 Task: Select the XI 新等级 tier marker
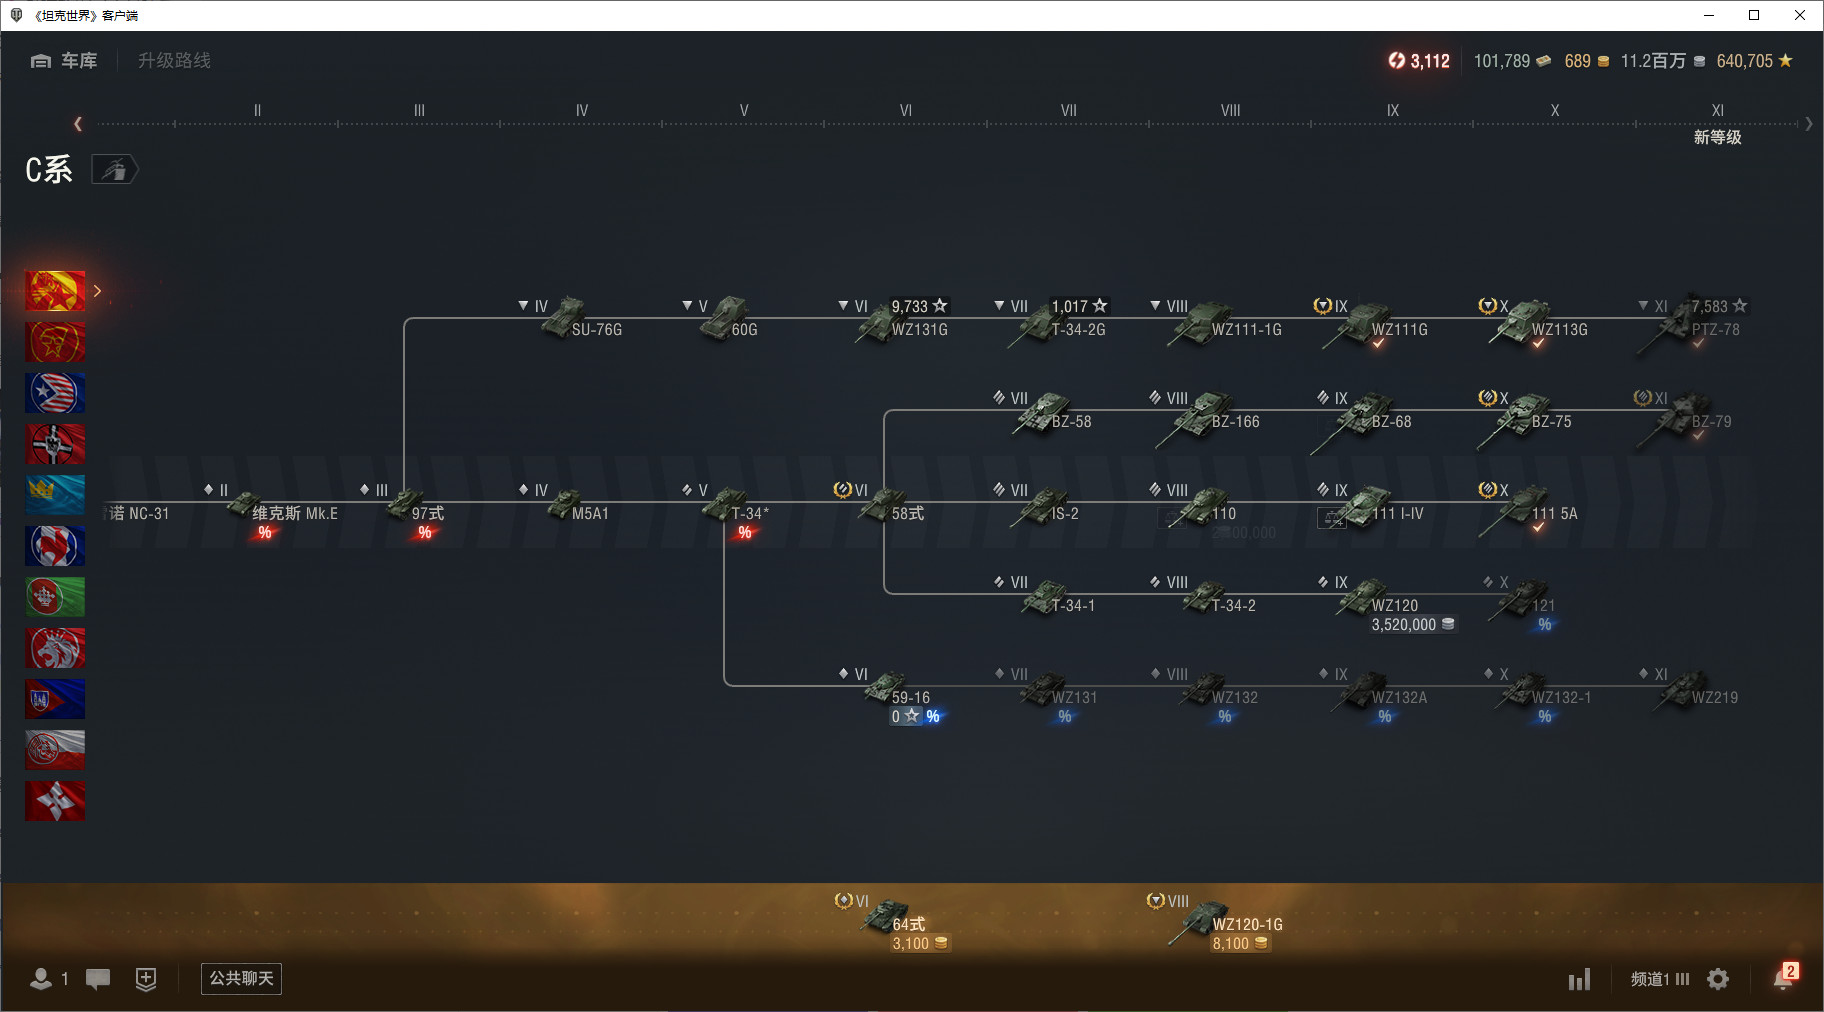coord(1717,124)
